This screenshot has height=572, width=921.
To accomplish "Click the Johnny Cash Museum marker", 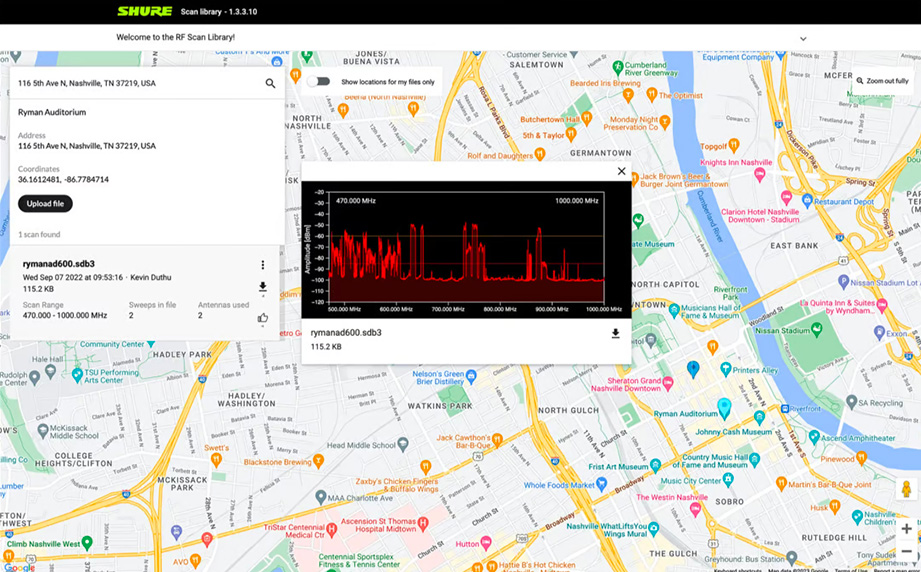I will point(760,418).
